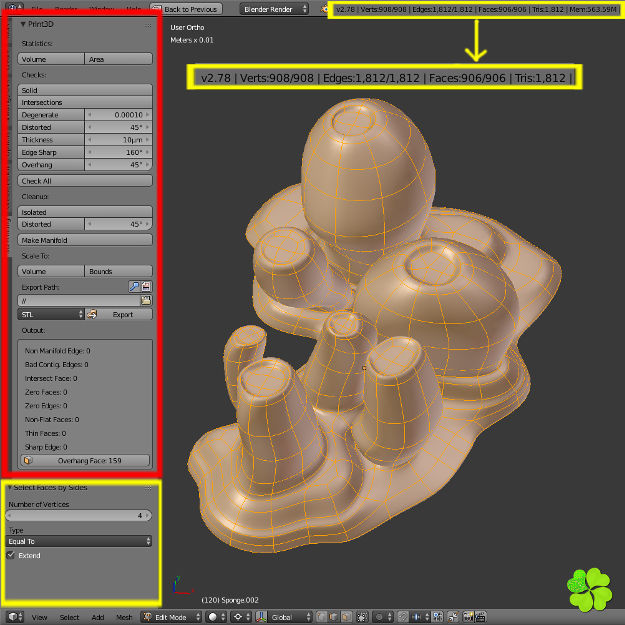Click the OpenGL render animation clapper icon
The image size is (625, 625).
coord(481,617)
